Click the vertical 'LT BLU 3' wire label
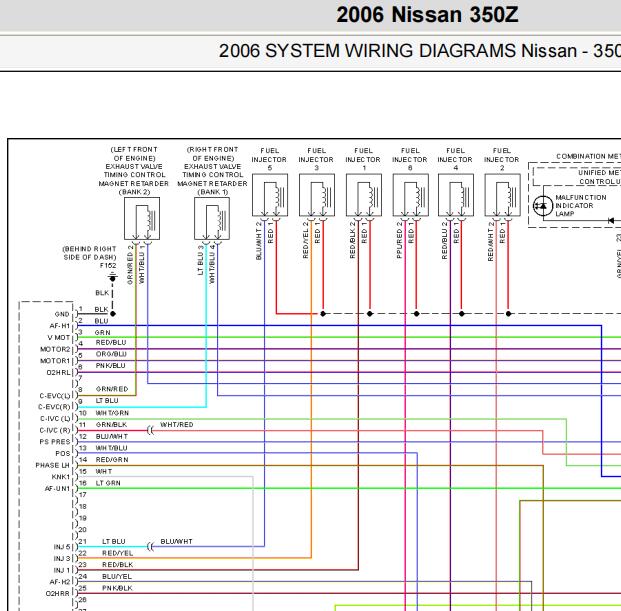The width and height of the screenshot is (621, 611). click(x=200, y=260)
